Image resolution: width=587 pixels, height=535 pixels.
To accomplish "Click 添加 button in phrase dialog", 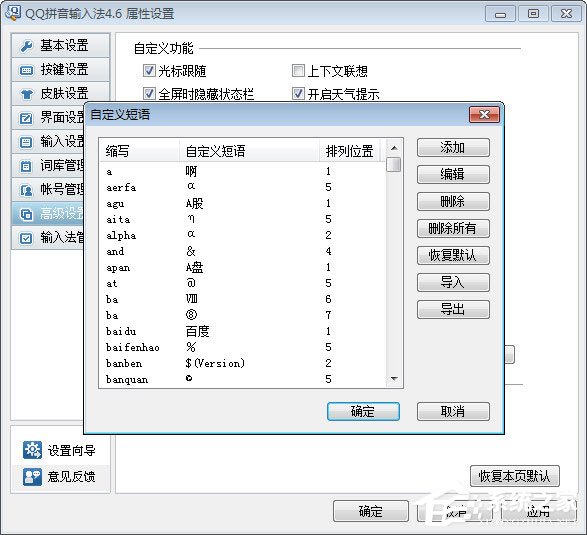I will [453, 148].
